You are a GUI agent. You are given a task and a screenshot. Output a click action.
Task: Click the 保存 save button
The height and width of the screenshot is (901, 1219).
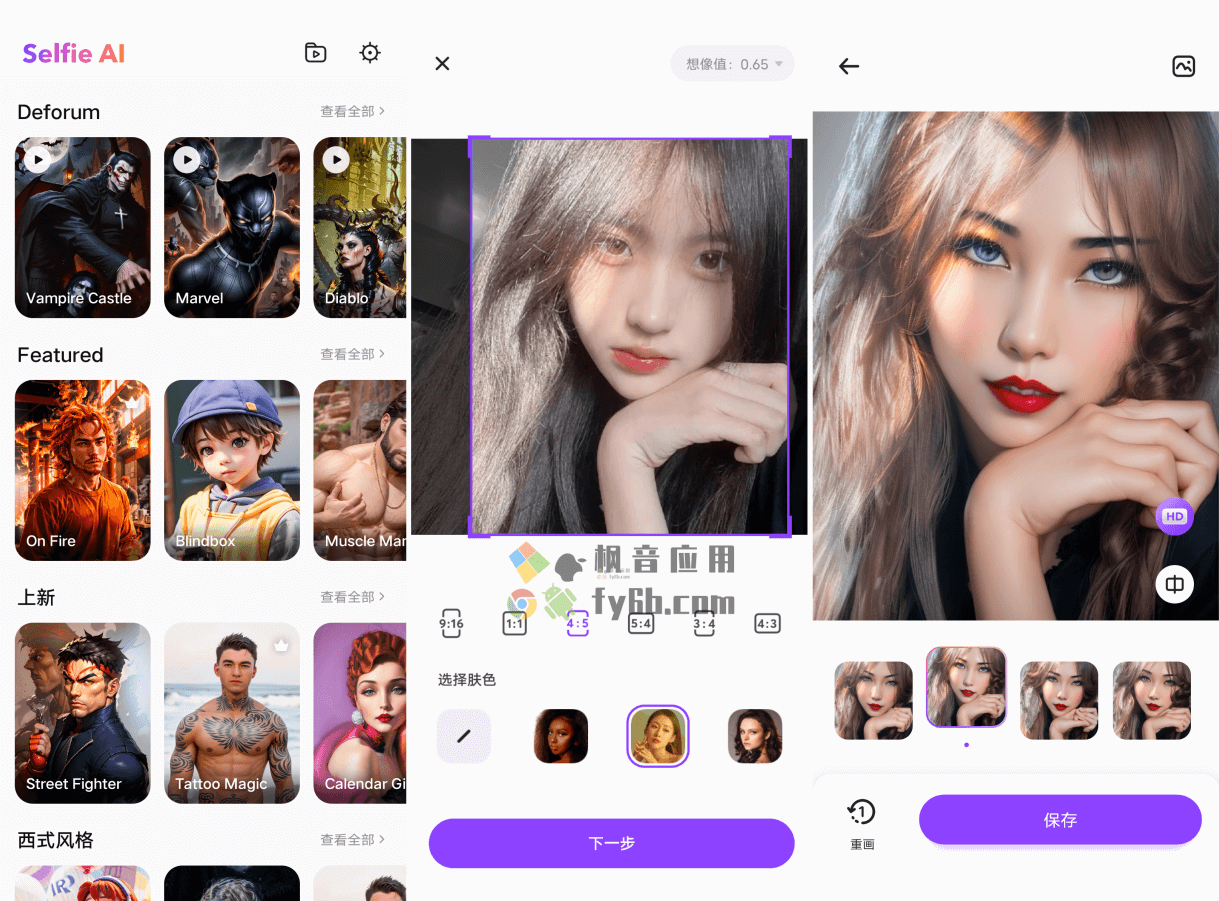1060,820
